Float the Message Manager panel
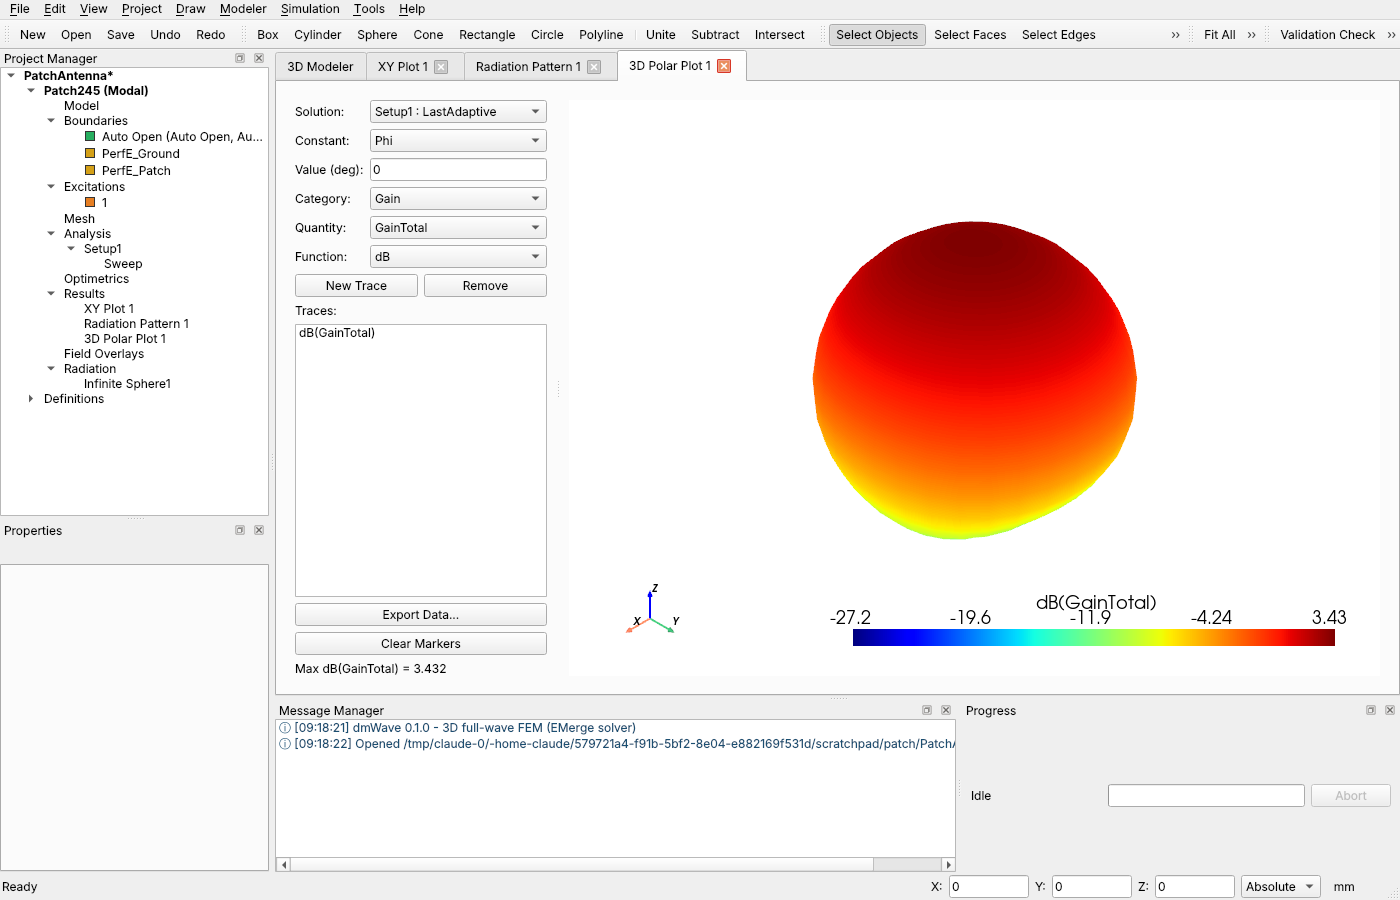Viewport: 1400px width, 900px height. tap(927, 710)
